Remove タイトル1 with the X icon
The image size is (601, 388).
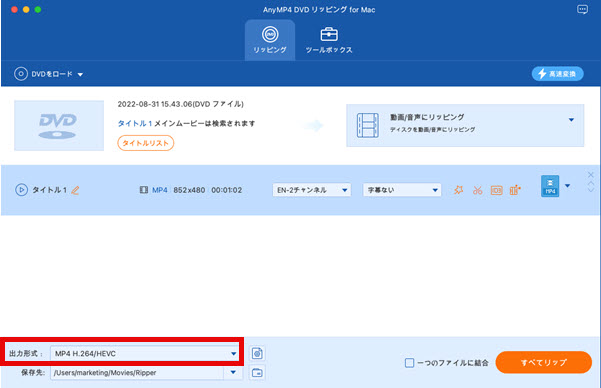point(591,175)
